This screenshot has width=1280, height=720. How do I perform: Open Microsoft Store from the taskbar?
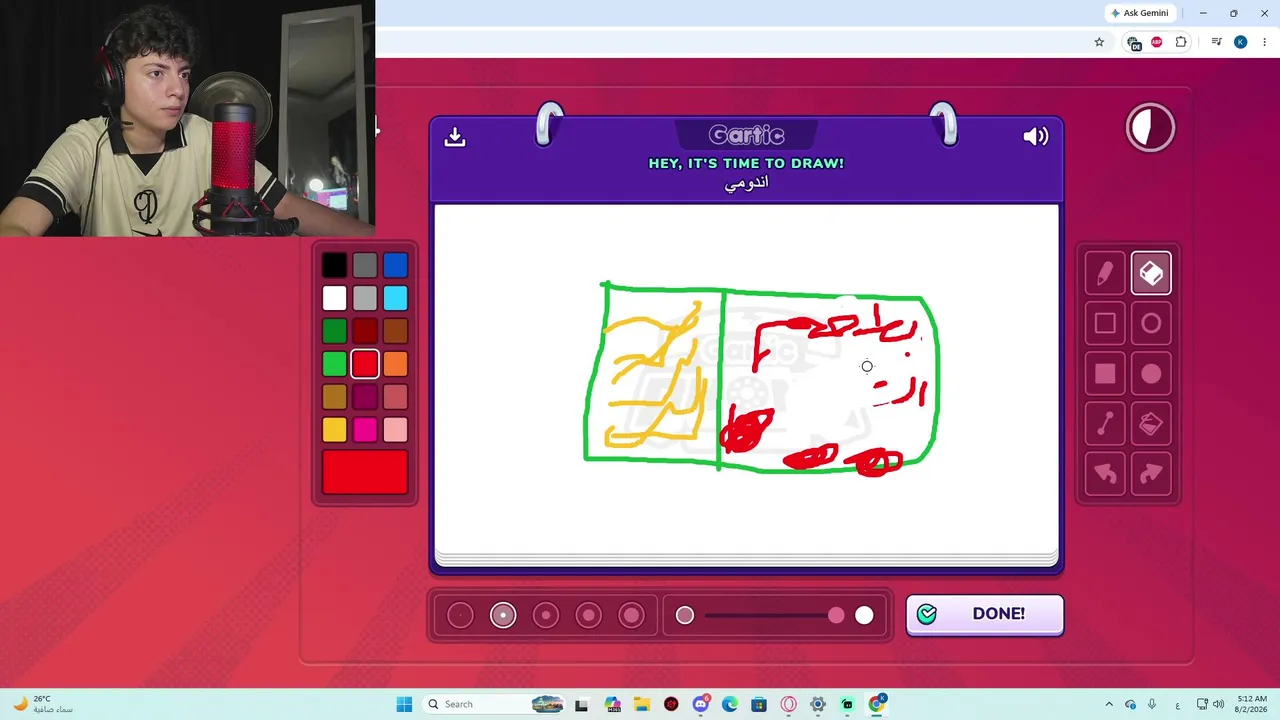759,704
